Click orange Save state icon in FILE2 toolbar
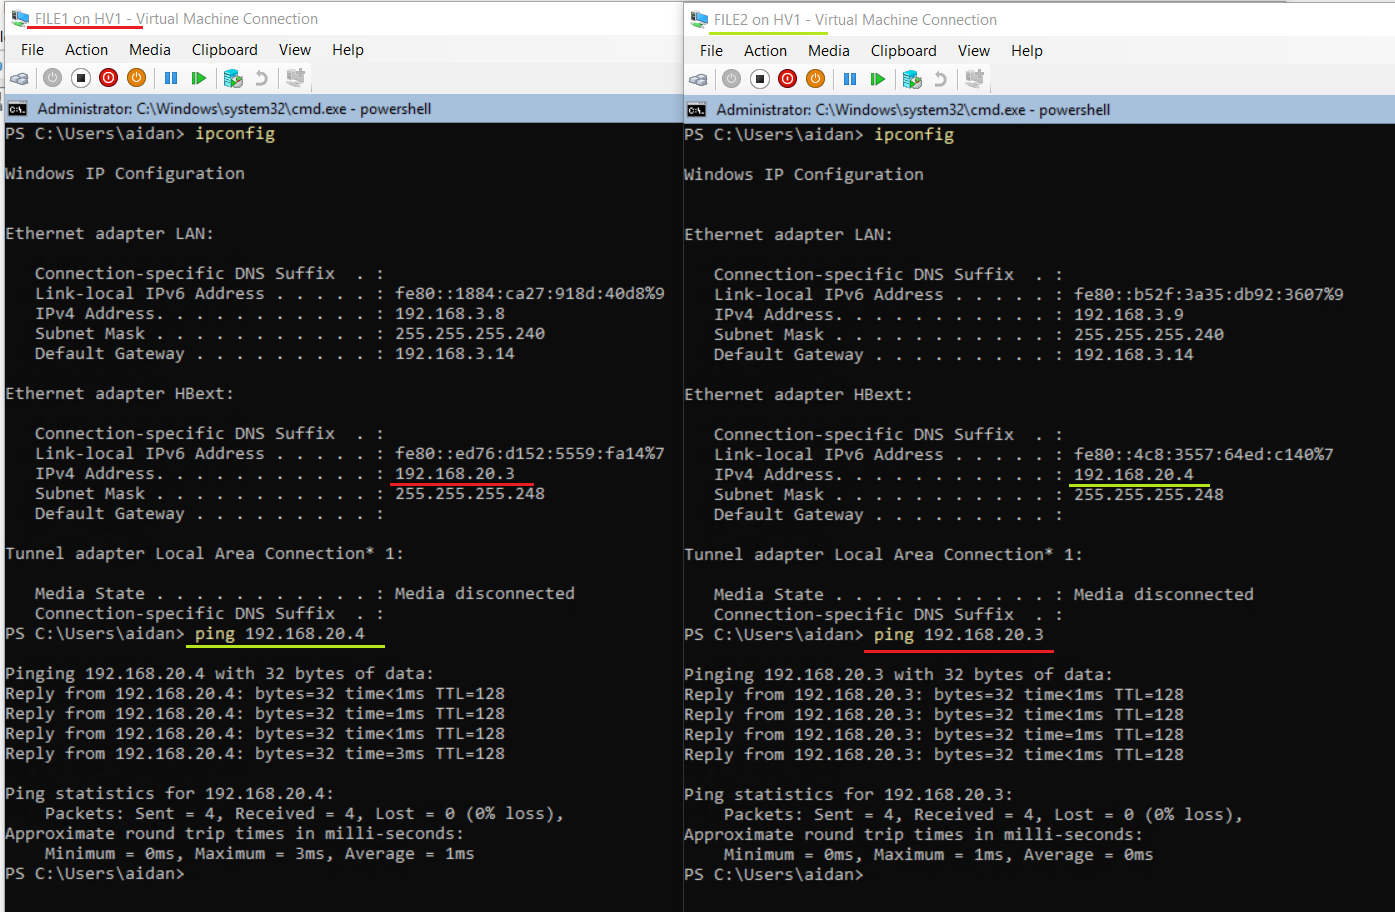1395x912 pixels. pos(816,79)
